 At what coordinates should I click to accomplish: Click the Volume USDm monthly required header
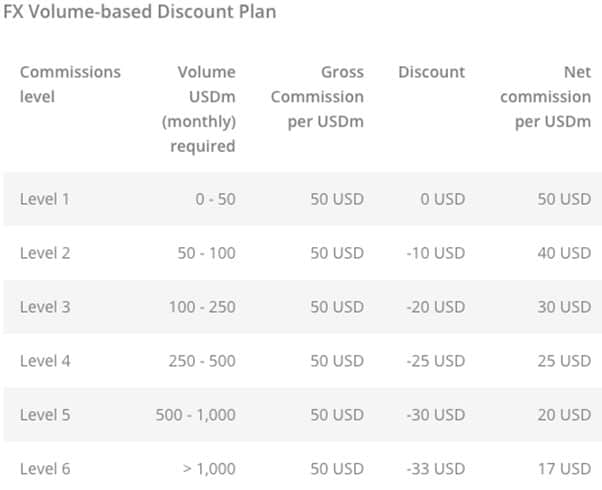[x=199, y=109]
